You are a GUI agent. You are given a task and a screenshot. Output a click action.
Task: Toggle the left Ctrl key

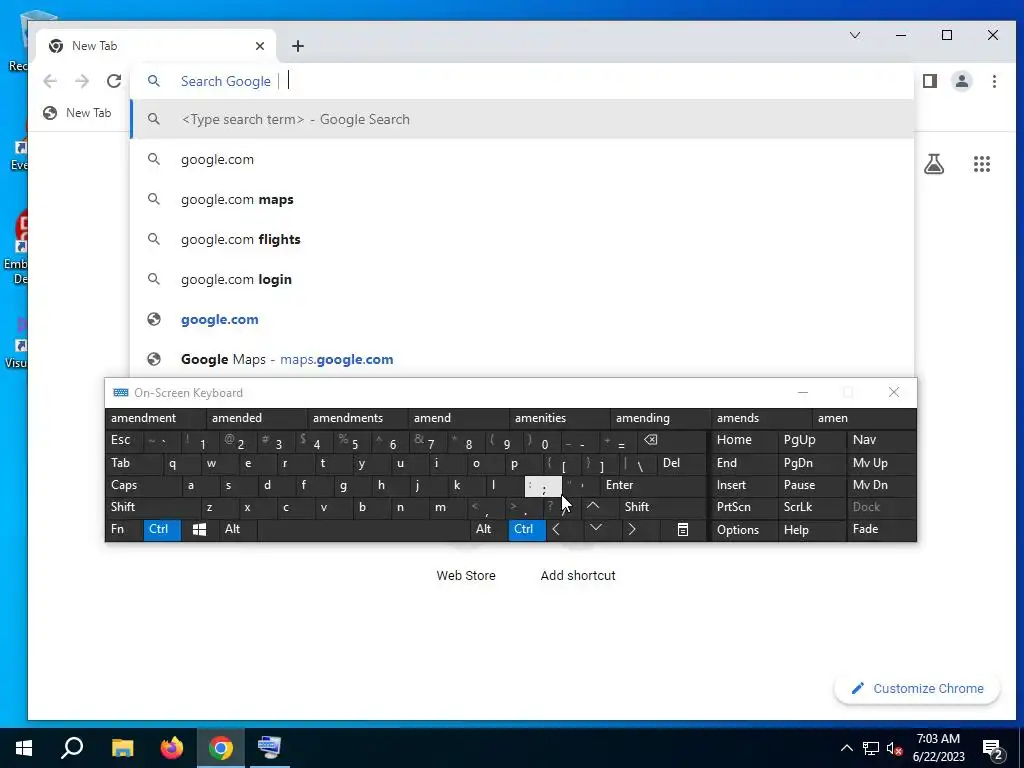coord(162,529)
